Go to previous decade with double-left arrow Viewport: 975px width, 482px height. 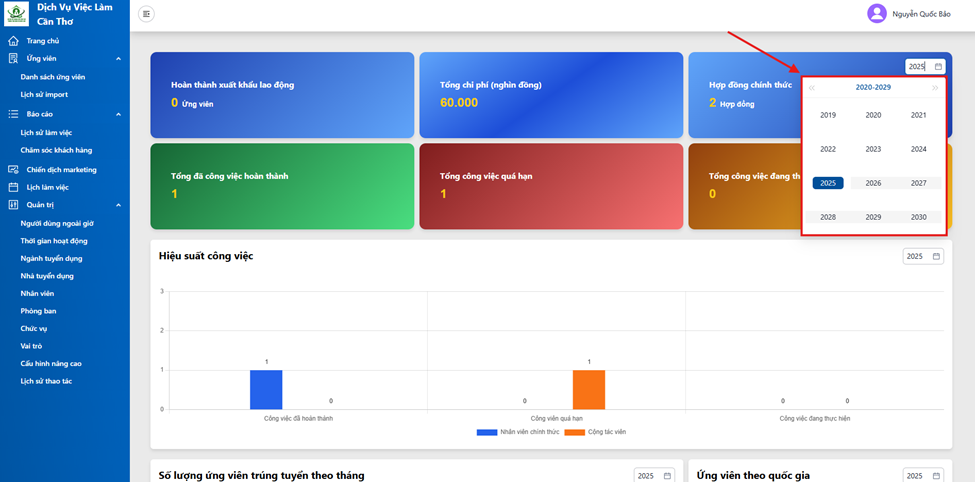(x=812, y=88)
